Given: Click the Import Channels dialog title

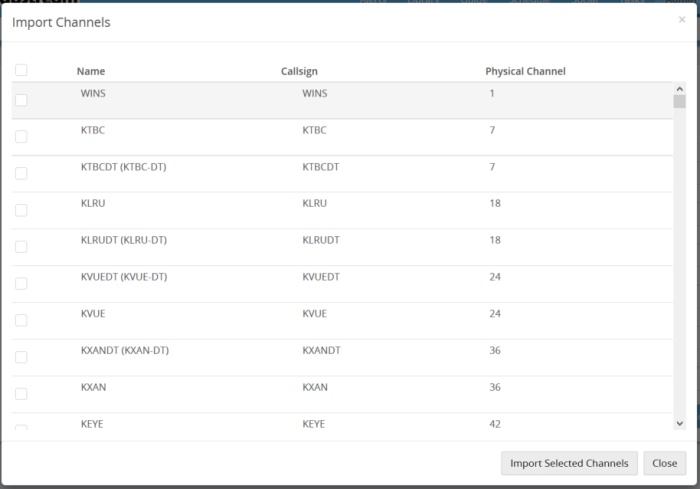Looking at the screenshot, I should click(x=61, y=22).
